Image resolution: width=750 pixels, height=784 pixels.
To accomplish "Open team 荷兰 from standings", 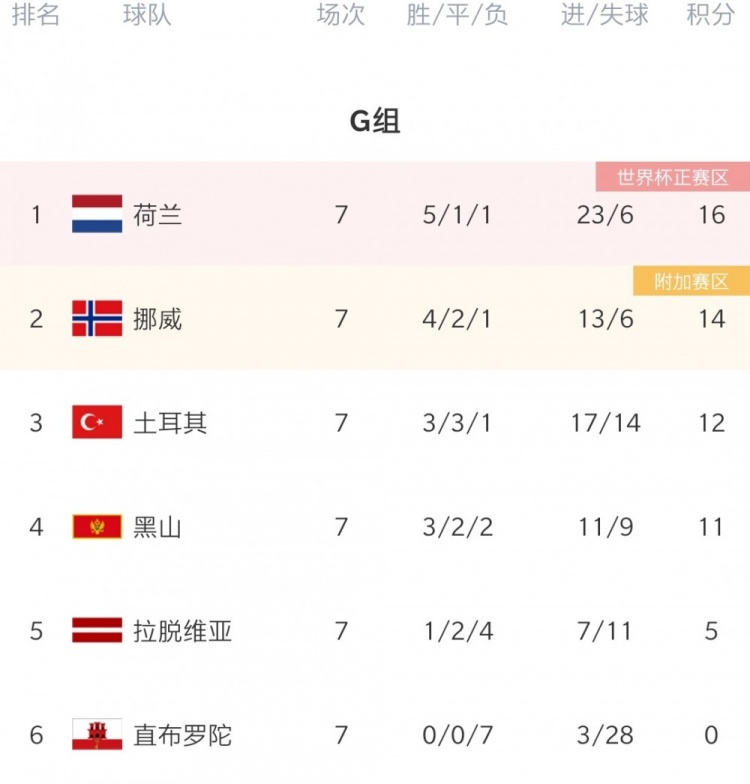I will [157, 215].
